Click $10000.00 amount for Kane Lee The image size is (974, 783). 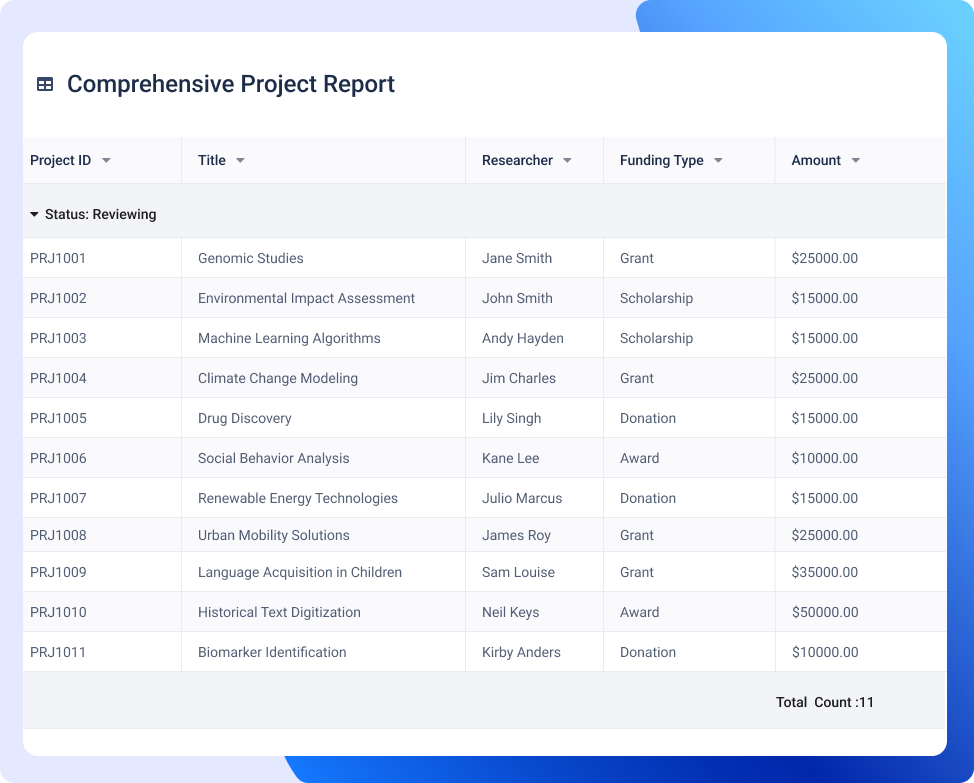pos(824,458)
